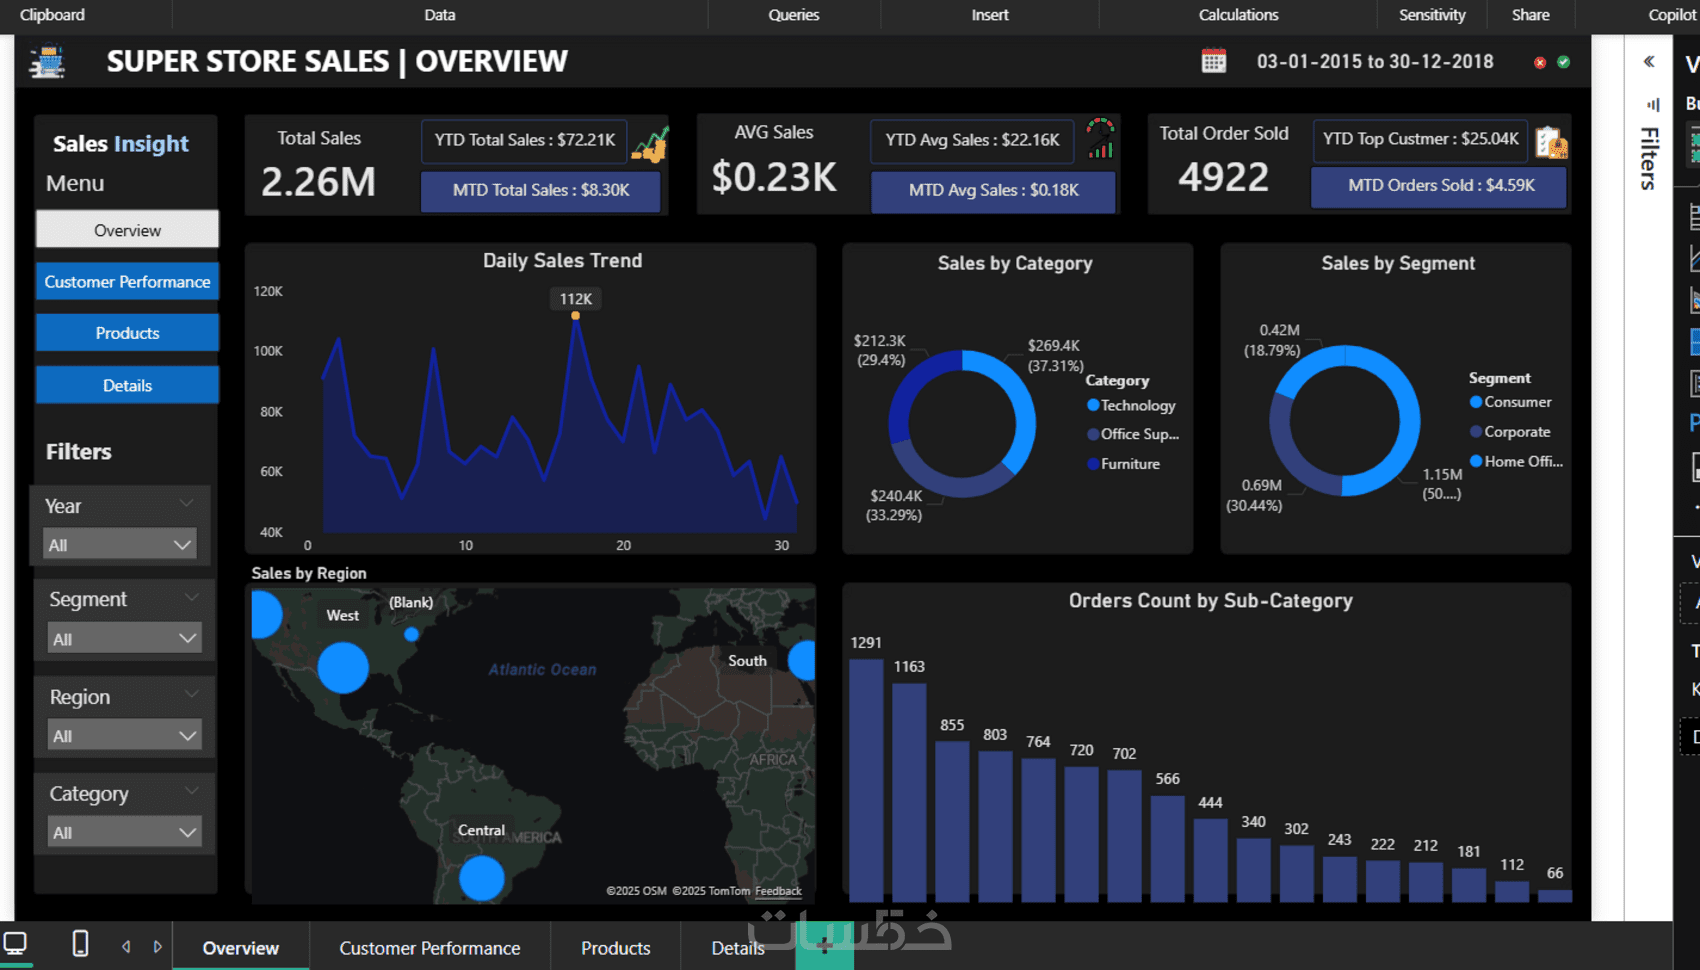
Task: Open the Products page tab
Action: [616, 947]
